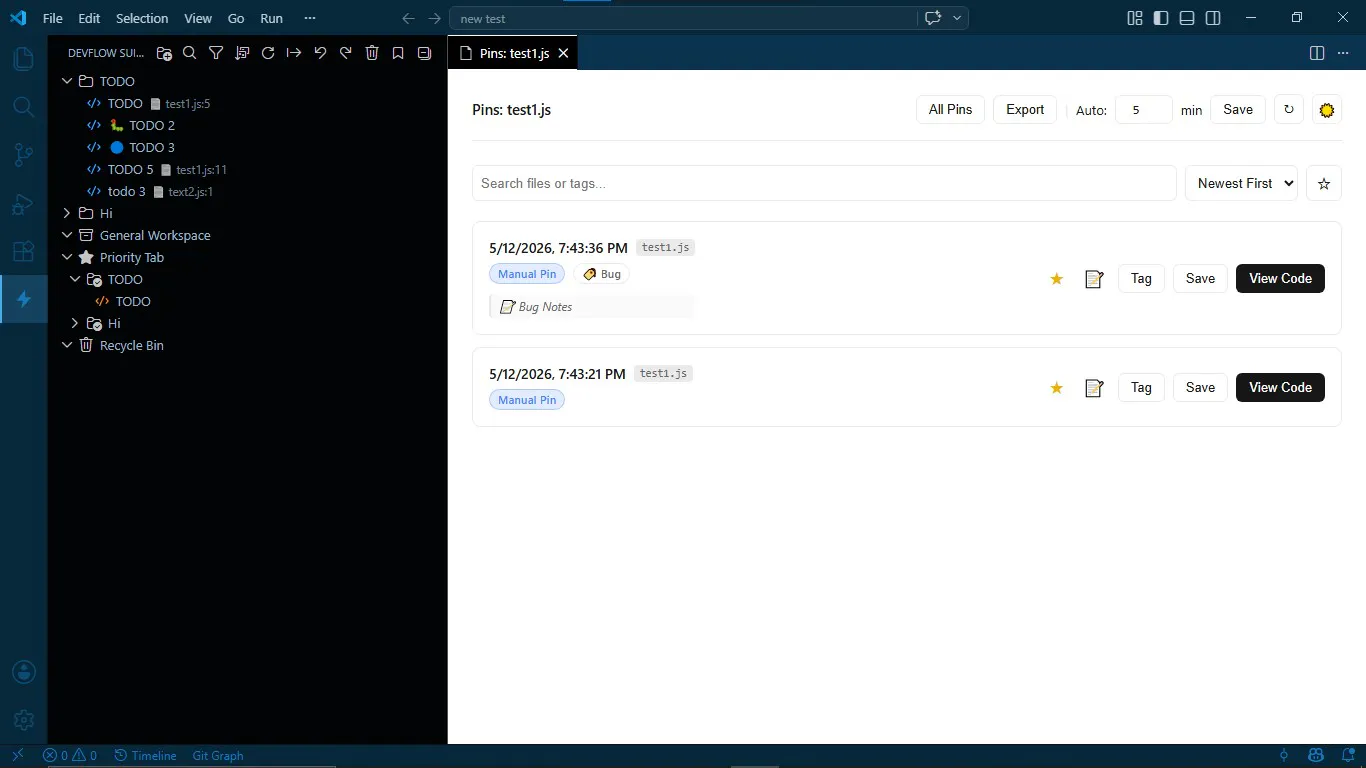The height and width of the screenshot is (768, 1366).
Task: Close the Pins: test1.js tab
Action: click(x=563, y=53)
